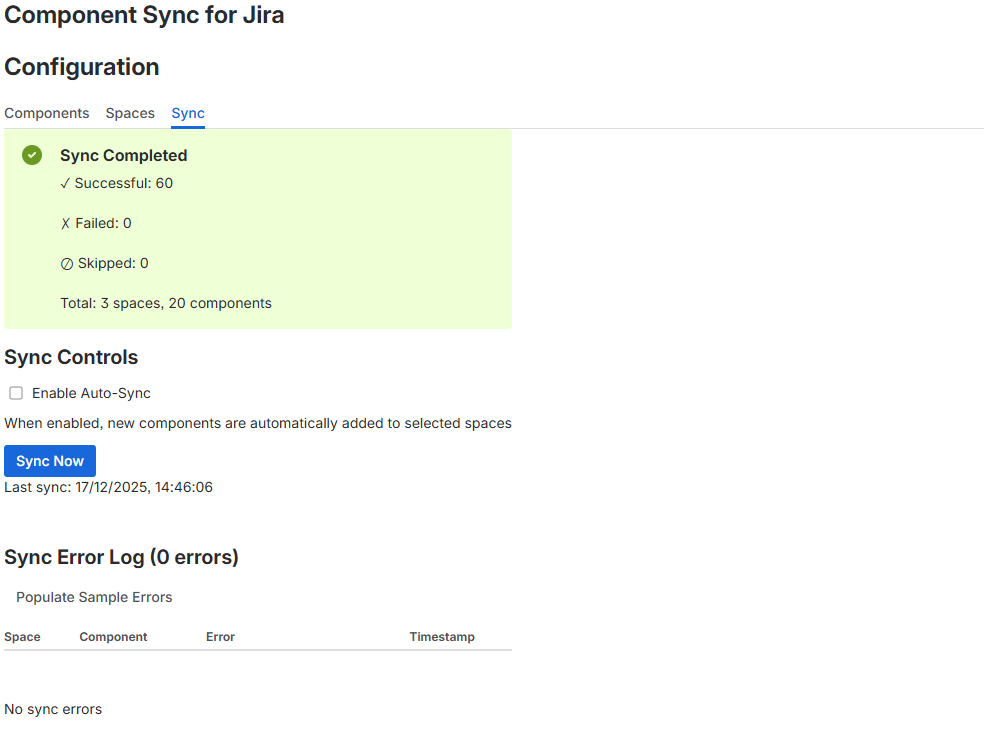Sort by the Component column header
The width and height of the screenshot is (984, 743).
pyautogui.click(x=113, y=637)
